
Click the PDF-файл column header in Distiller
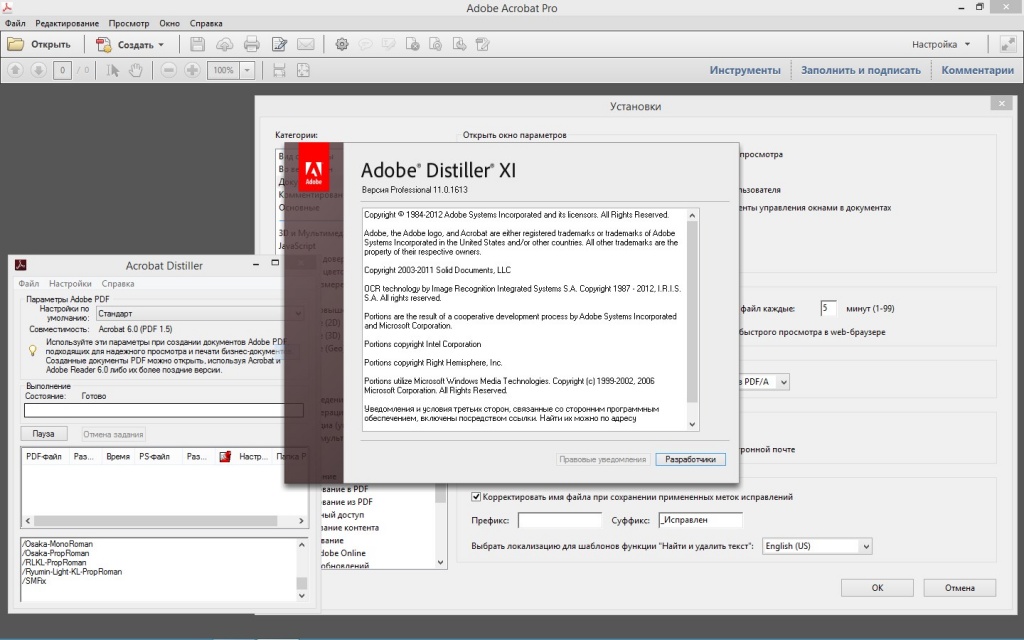coord(44,456)
